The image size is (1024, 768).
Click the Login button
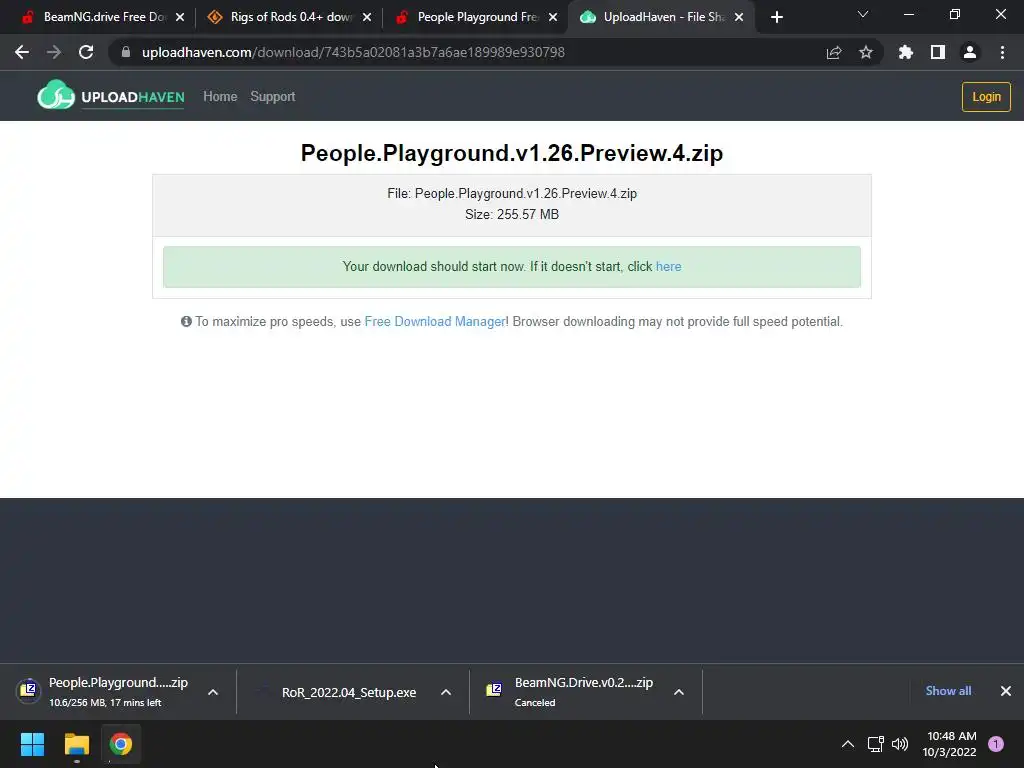(986, 97)
